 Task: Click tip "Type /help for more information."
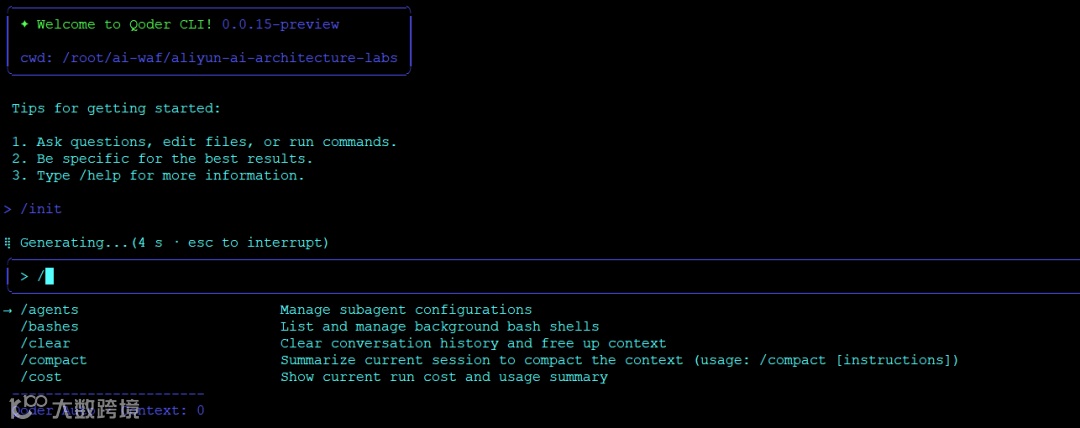170,175
